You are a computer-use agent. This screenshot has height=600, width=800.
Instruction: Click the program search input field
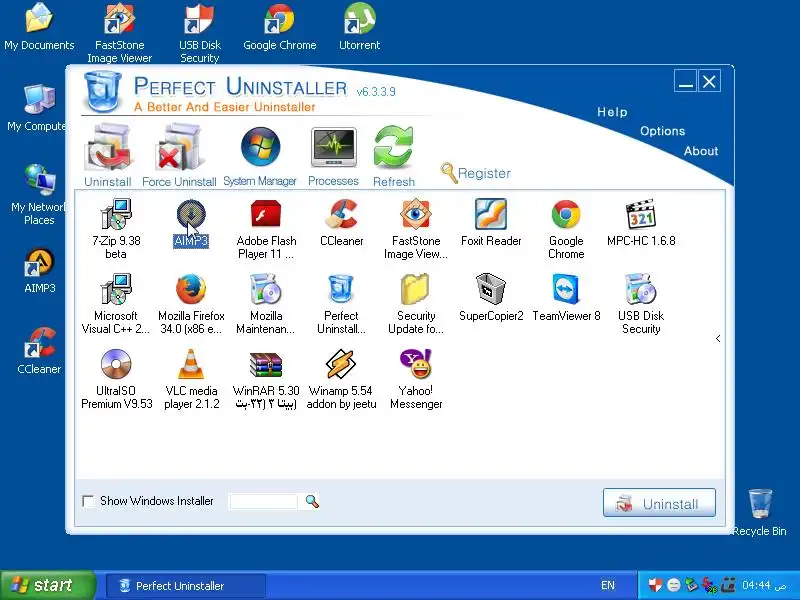pyautogui.click(x=263, y=501)
